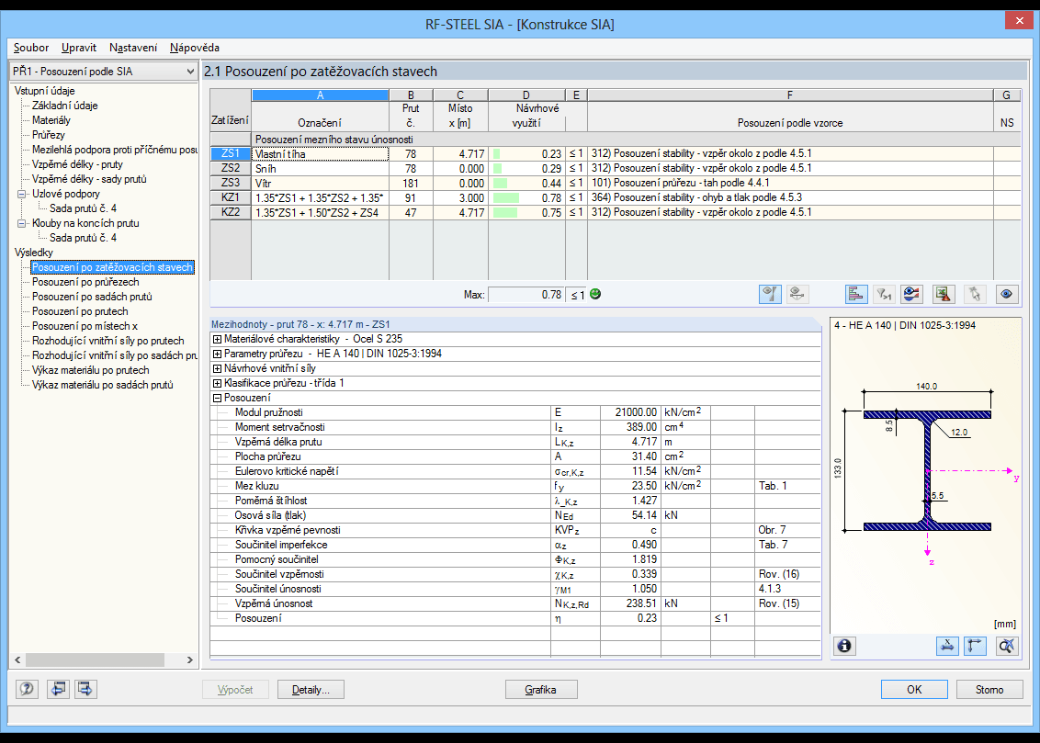Click the Eulerovo kritické napětí row
Screen dimensions: 1040x743
[515, 472]
